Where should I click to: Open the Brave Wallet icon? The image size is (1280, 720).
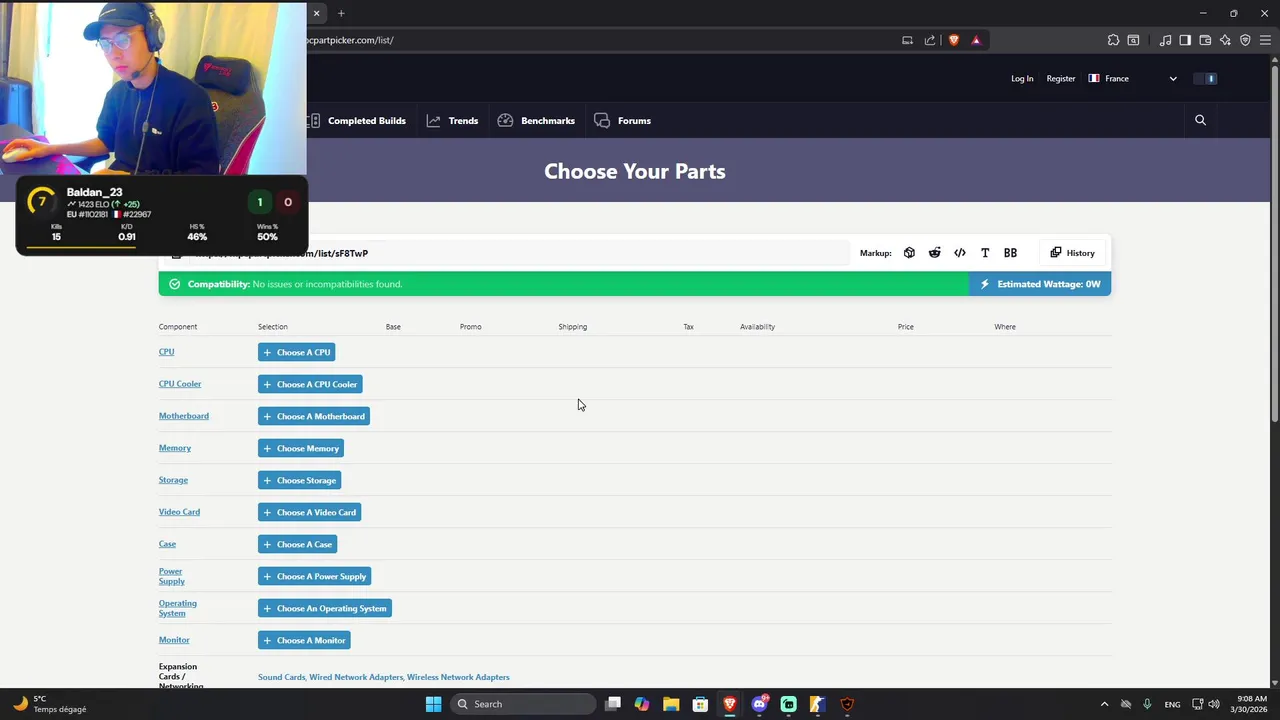(x=1205, y=40)
